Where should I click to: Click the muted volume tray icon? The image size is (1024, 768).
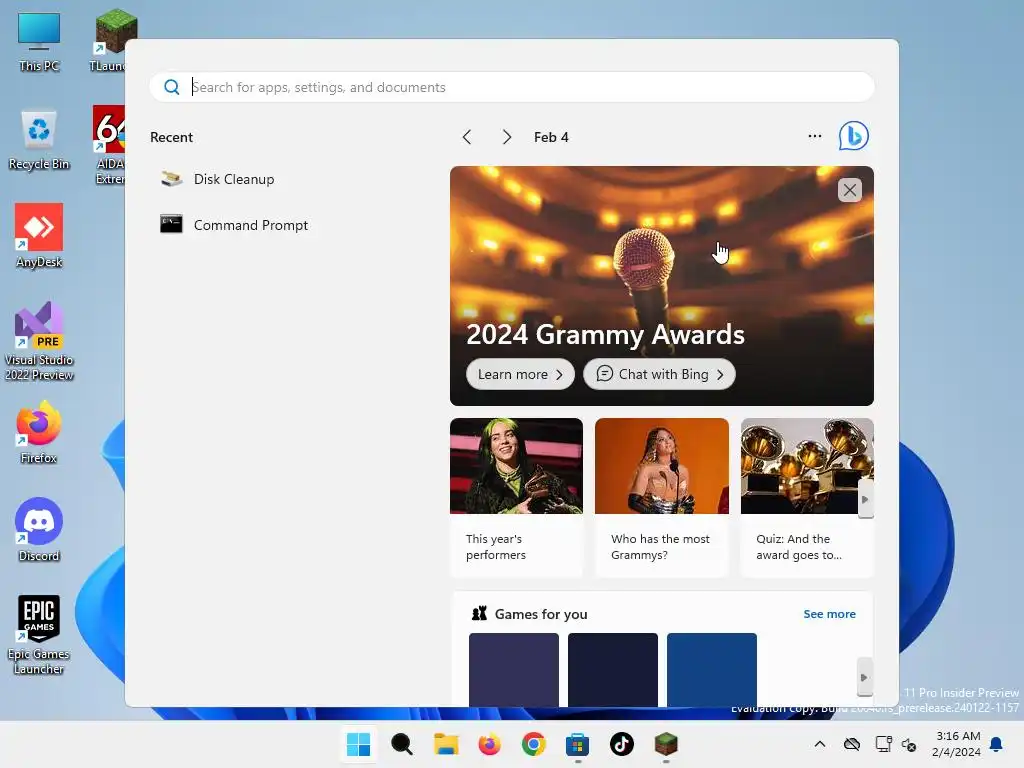tap(909, 744)
